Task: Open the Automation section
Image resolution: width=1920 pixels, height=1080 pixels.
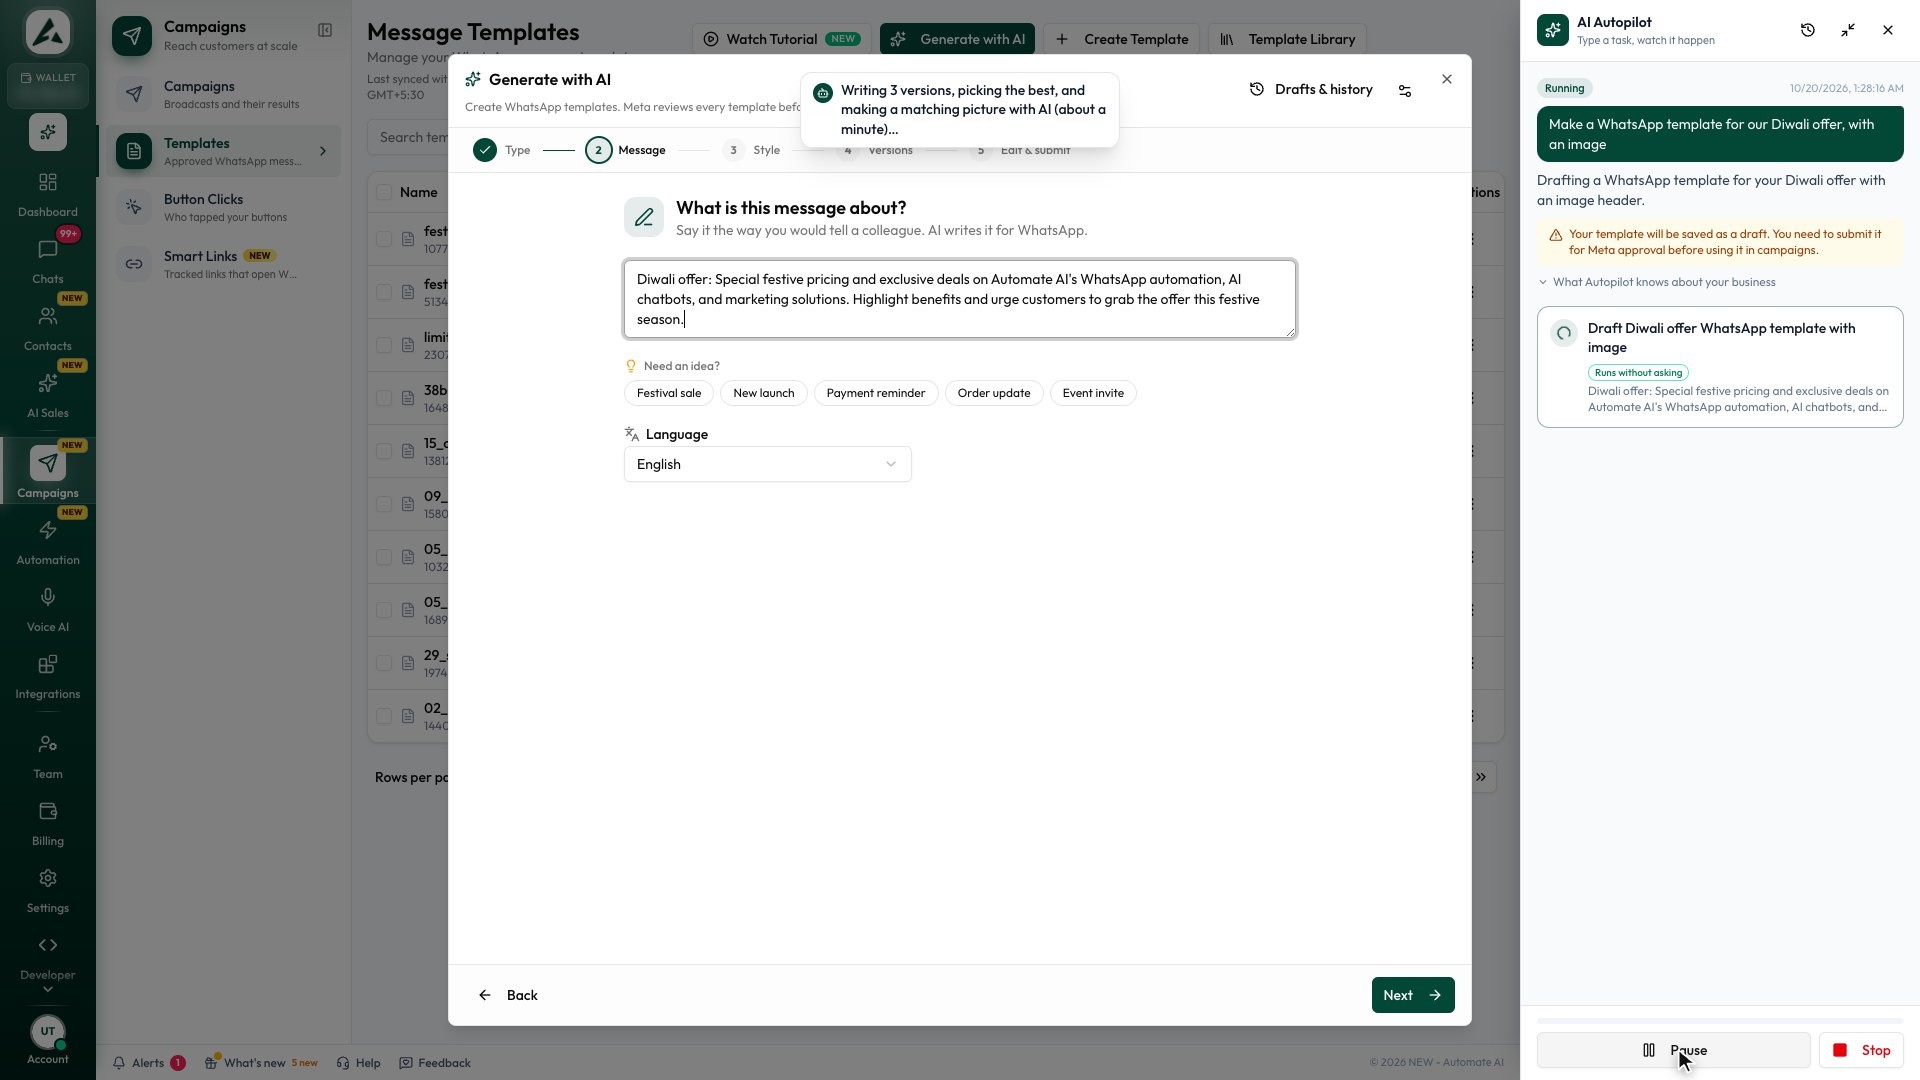Action: point(47,542)
